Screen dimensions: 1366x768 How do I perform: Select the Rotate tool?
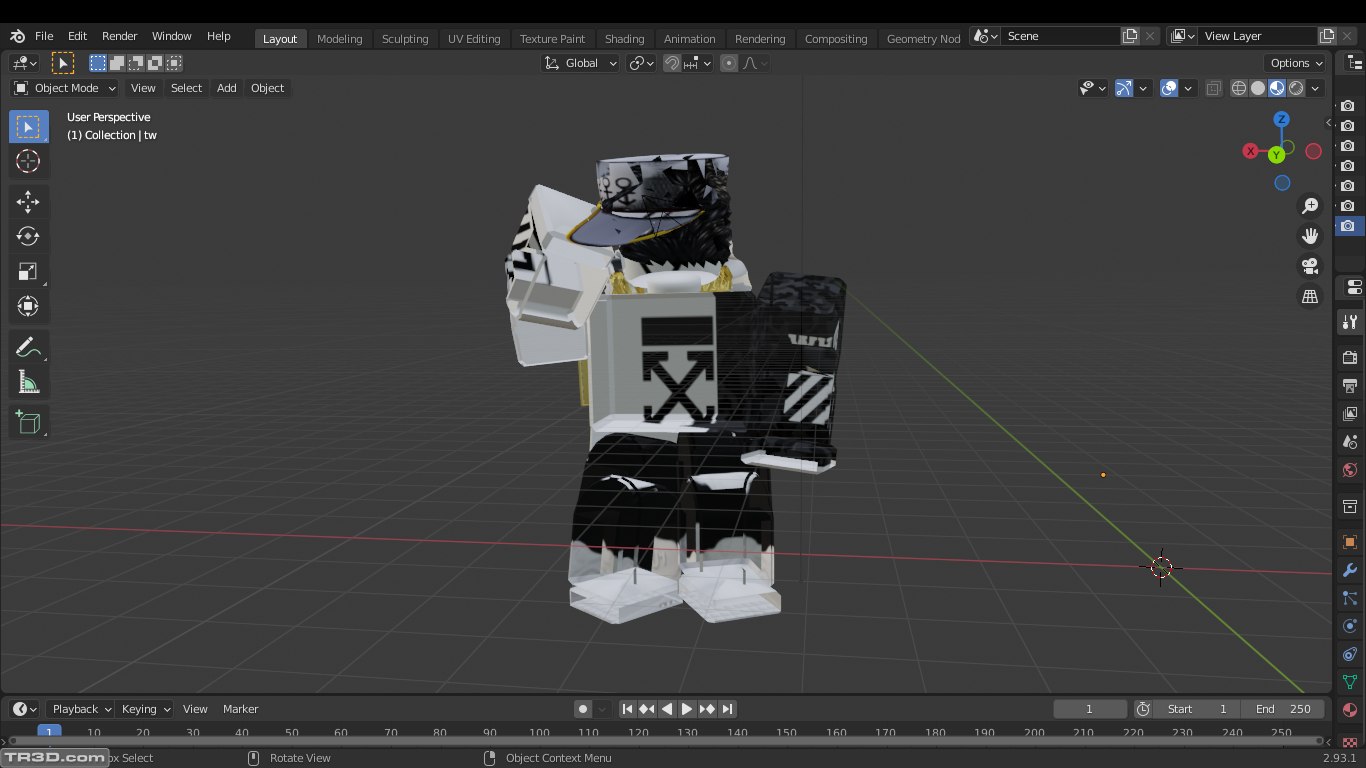(x=28, y=236)
